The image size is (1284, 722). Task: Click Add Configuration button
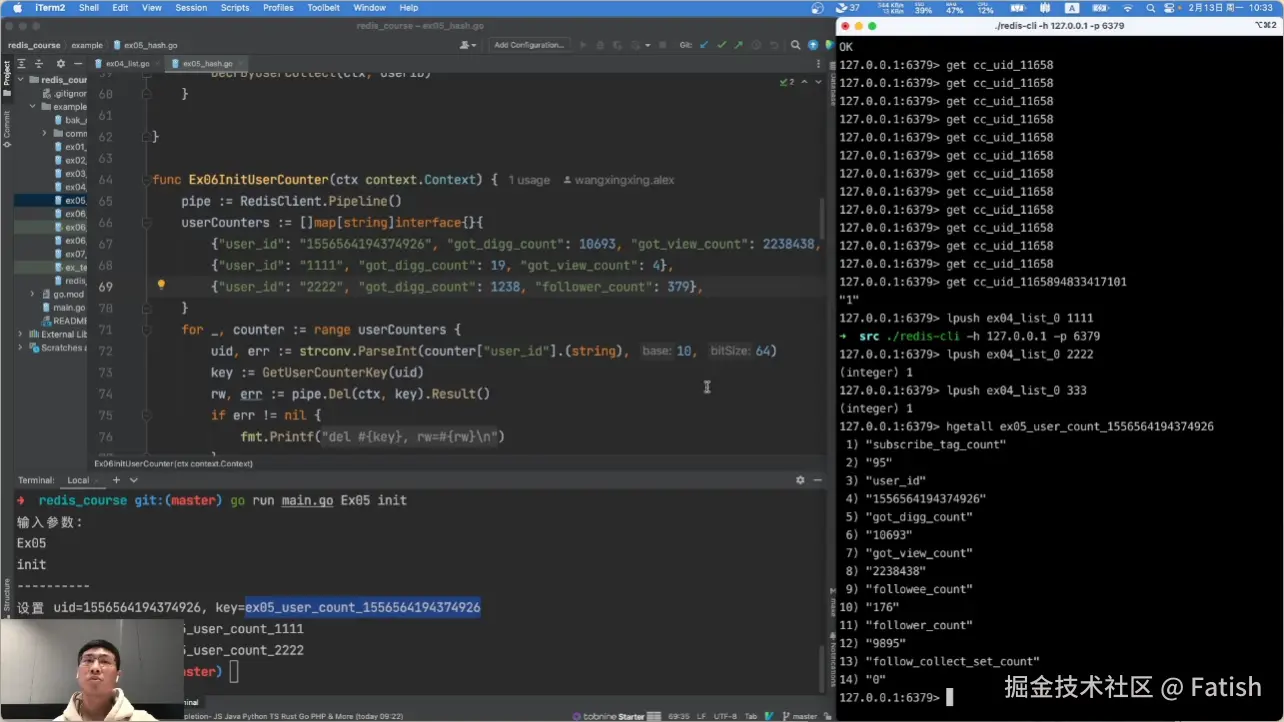point(530,45)
